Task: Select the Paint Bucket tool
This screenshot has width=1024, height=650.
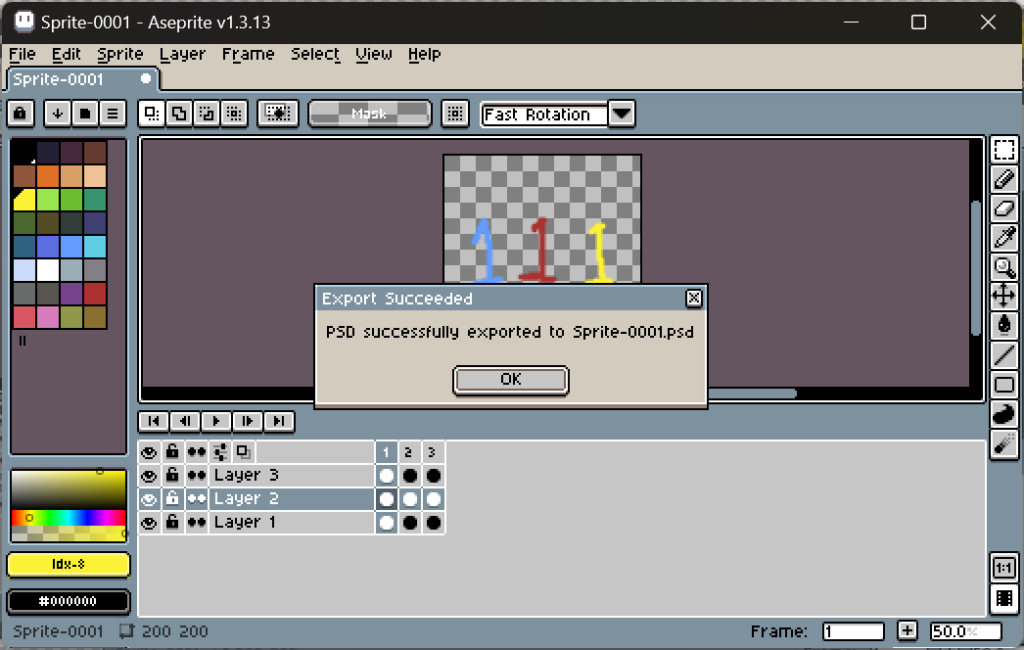Action: pos(1004,325)
